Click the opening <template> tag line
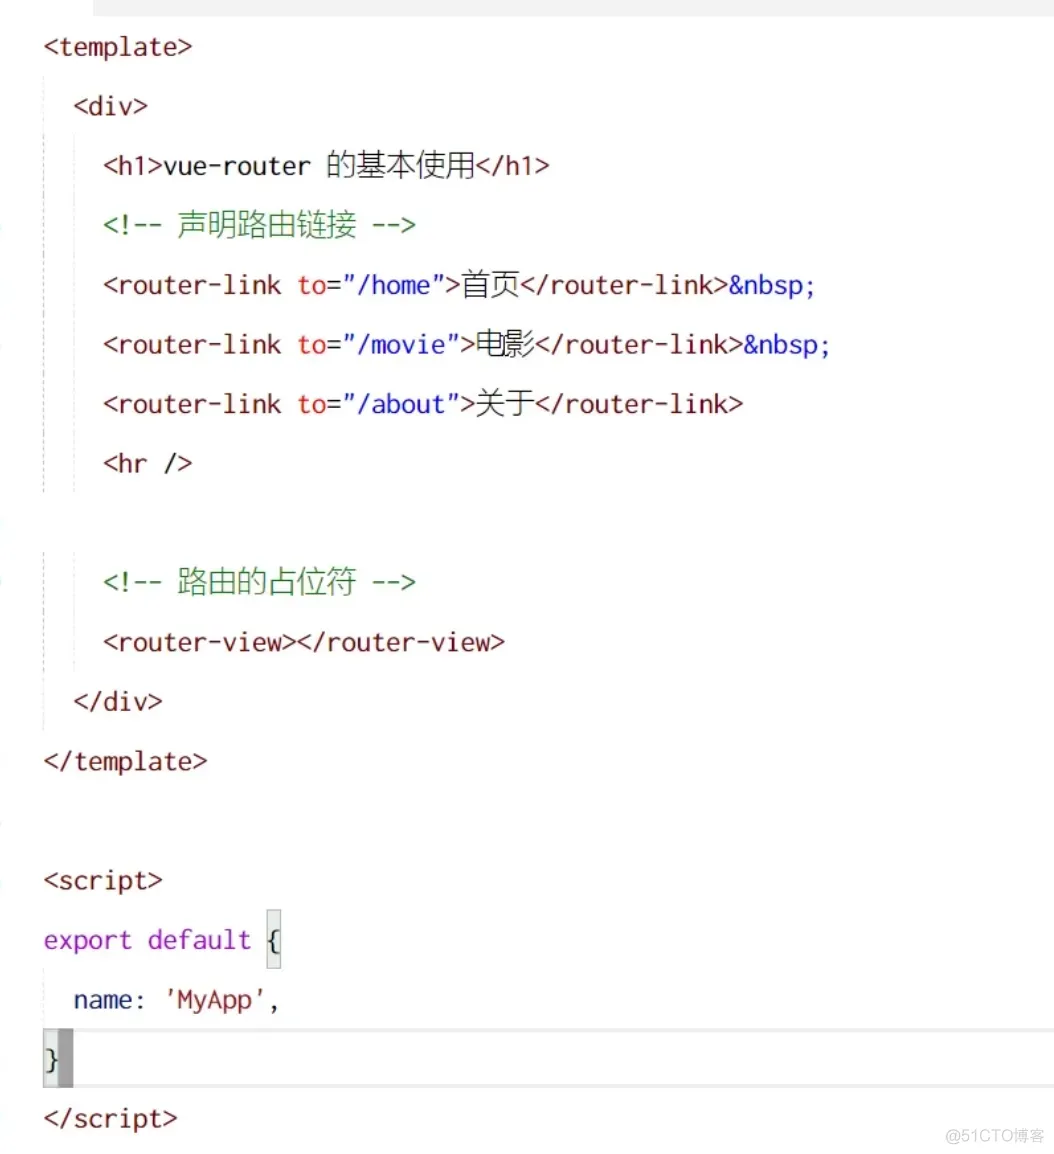Viewport: 1054px width, 1154px height. click(x=118, y=47)
